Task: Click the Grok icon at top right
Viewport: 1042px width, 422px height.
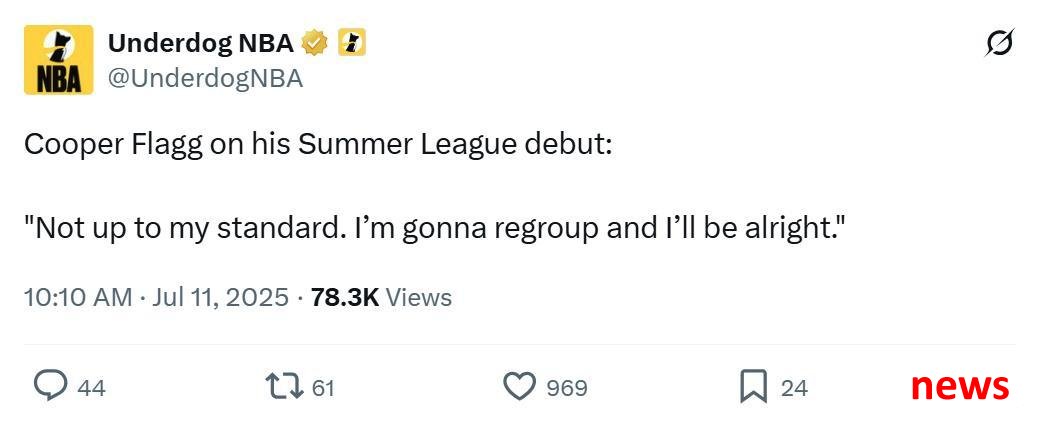Action: click(1000, 43)
